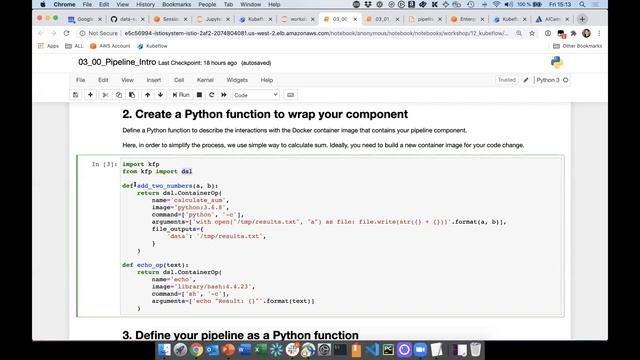
Task: Open macOS Spotlight search icon
Action: [x=582, y=4]
